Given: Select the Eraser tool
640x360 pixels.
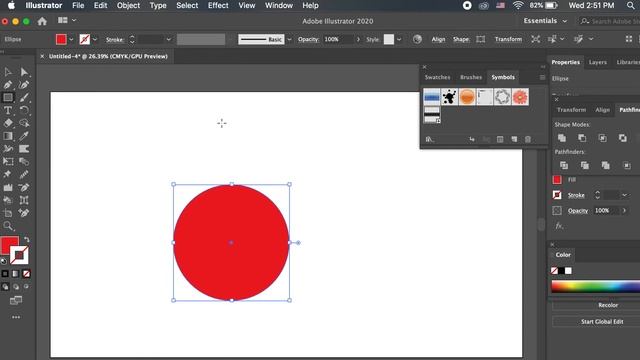Looking at the screenshot, I should (8, 123).
